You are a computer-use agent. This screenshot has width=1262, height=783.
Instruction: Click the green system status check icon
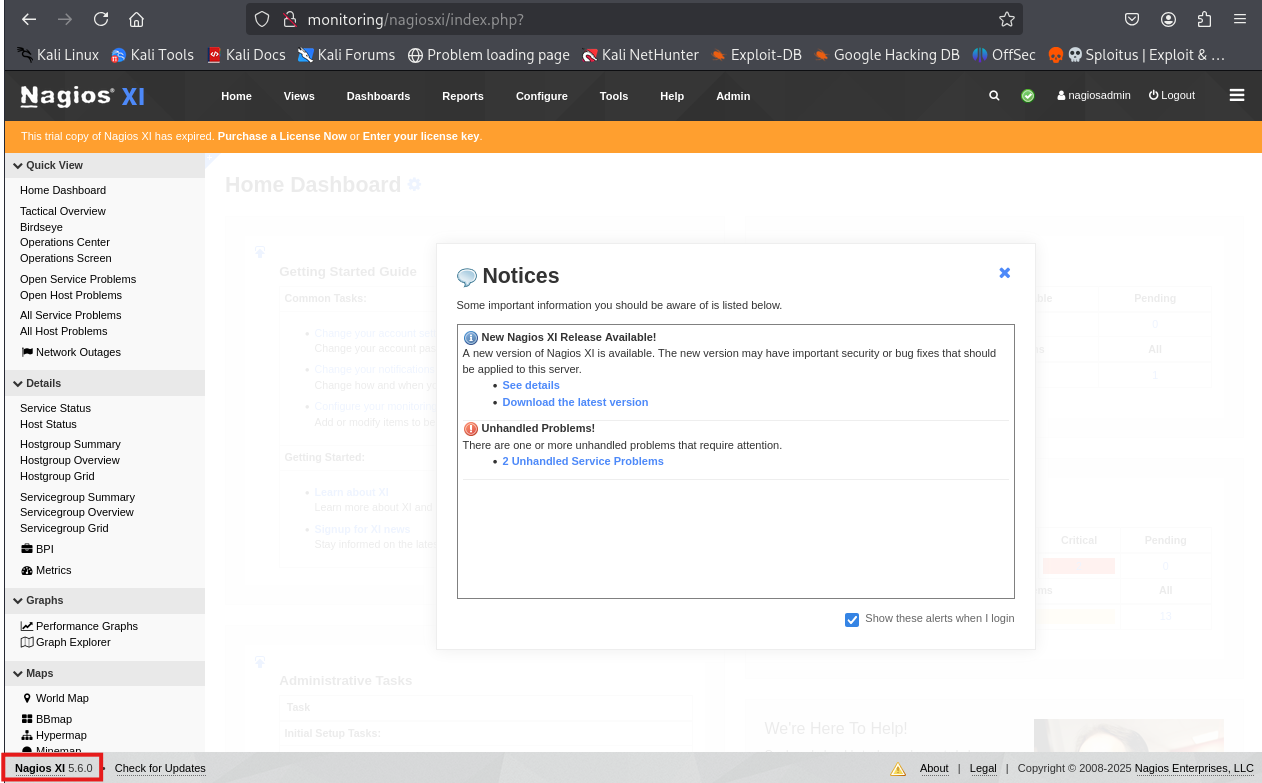pyautogui.click(x=1027, y=96)
